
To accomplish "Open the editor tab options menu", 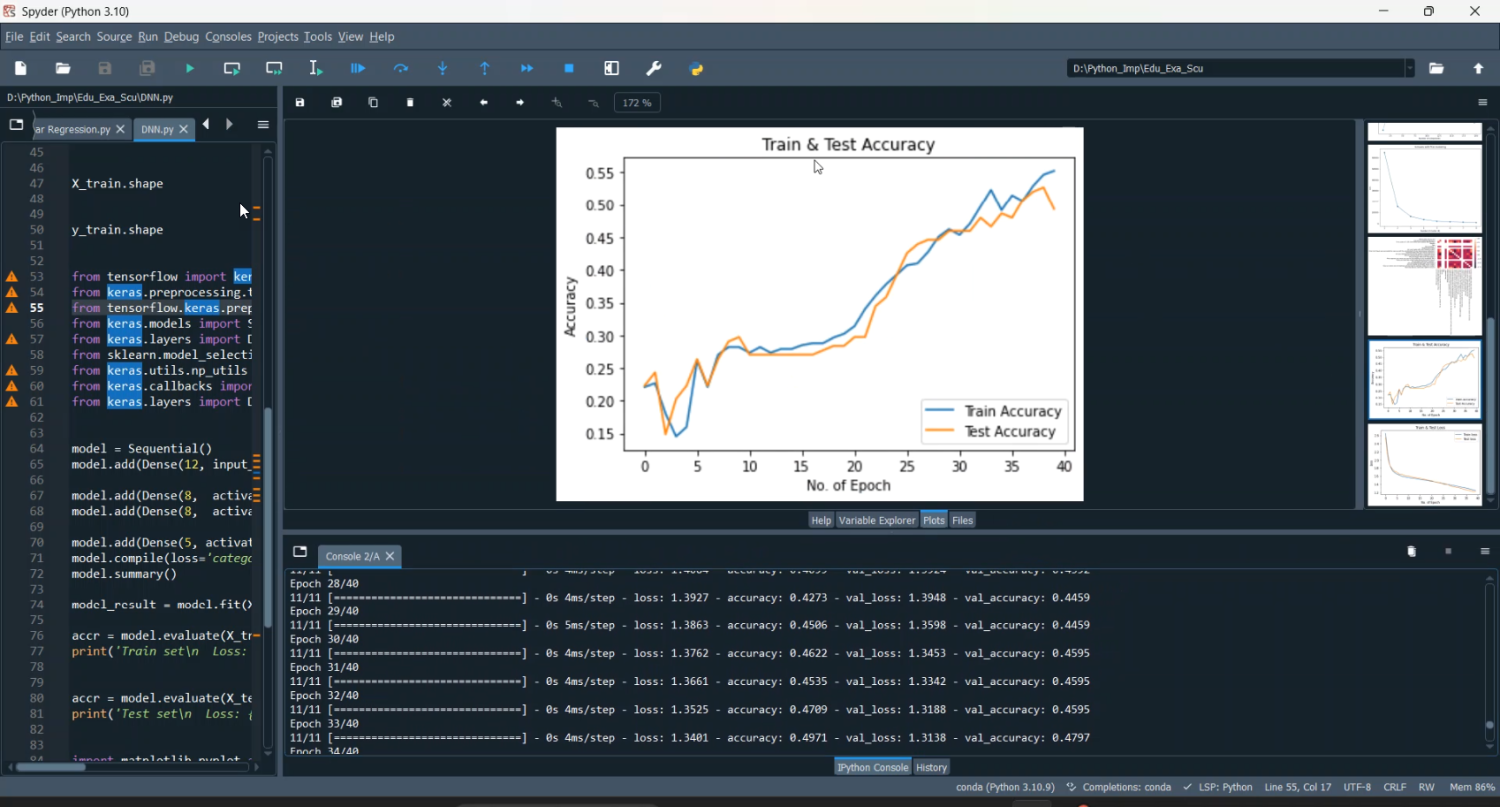I will (x=262, y=125).
